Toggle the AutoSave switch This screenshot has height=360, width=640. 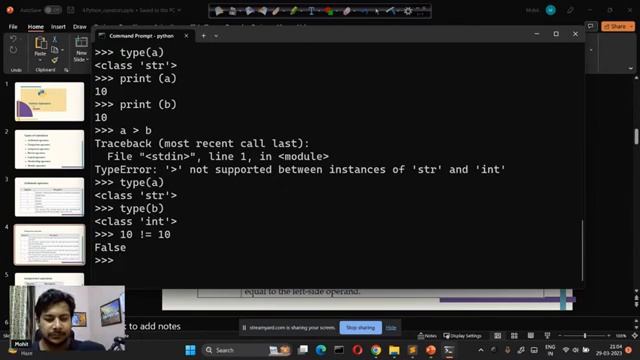click(53, 10)
